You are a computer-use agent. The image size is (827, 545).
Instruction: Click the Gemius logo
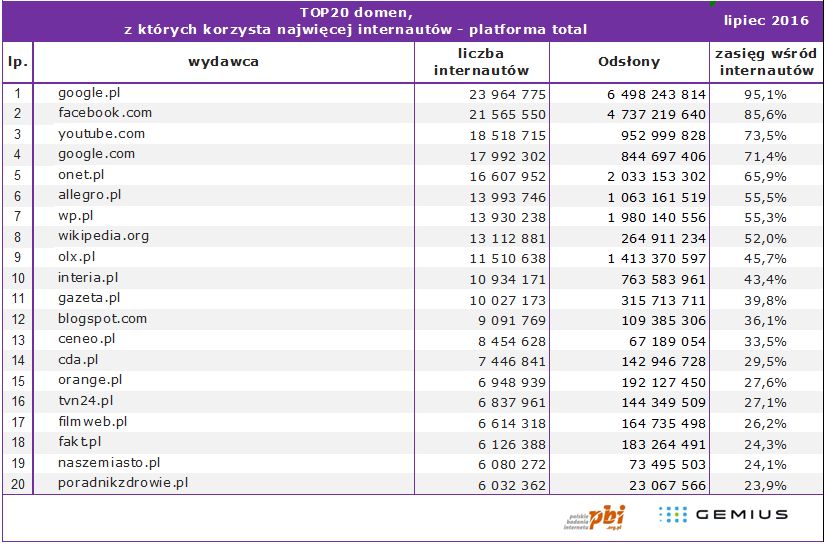tap(723, 514)
